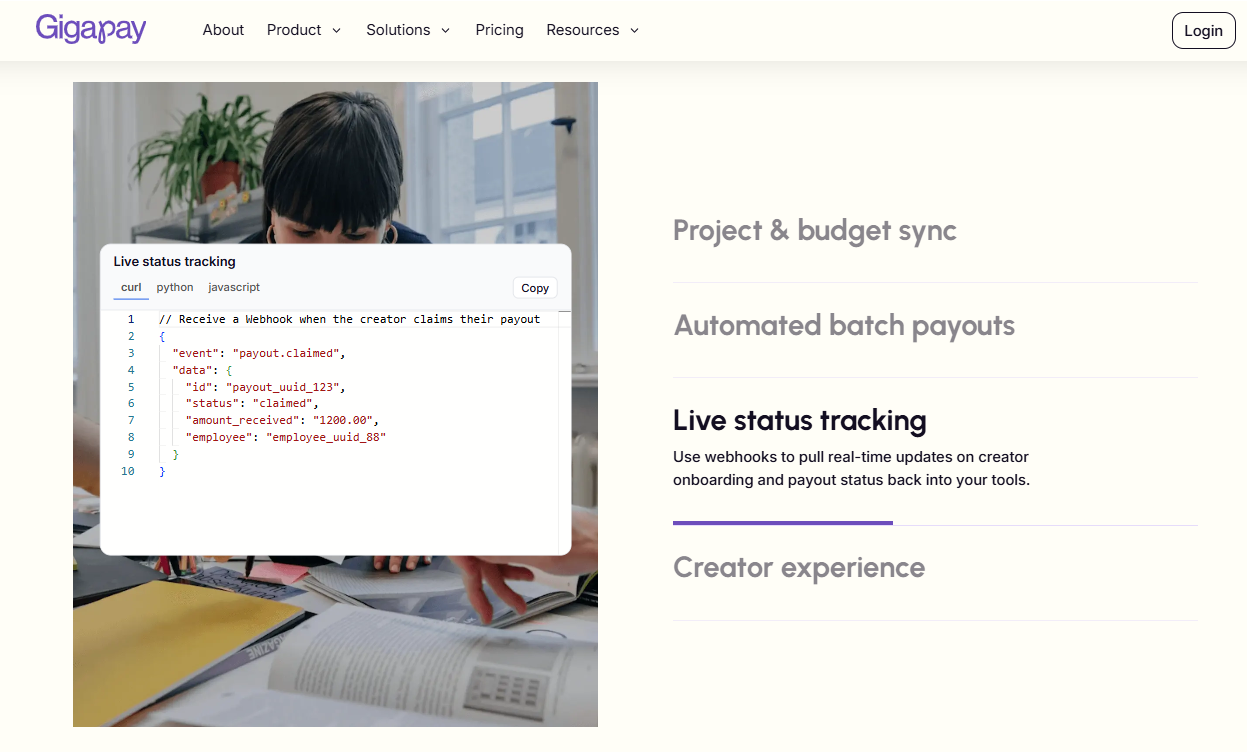Expand the Creator experience section
Viewport: 1247px width, 752px height.
point(798,567)
